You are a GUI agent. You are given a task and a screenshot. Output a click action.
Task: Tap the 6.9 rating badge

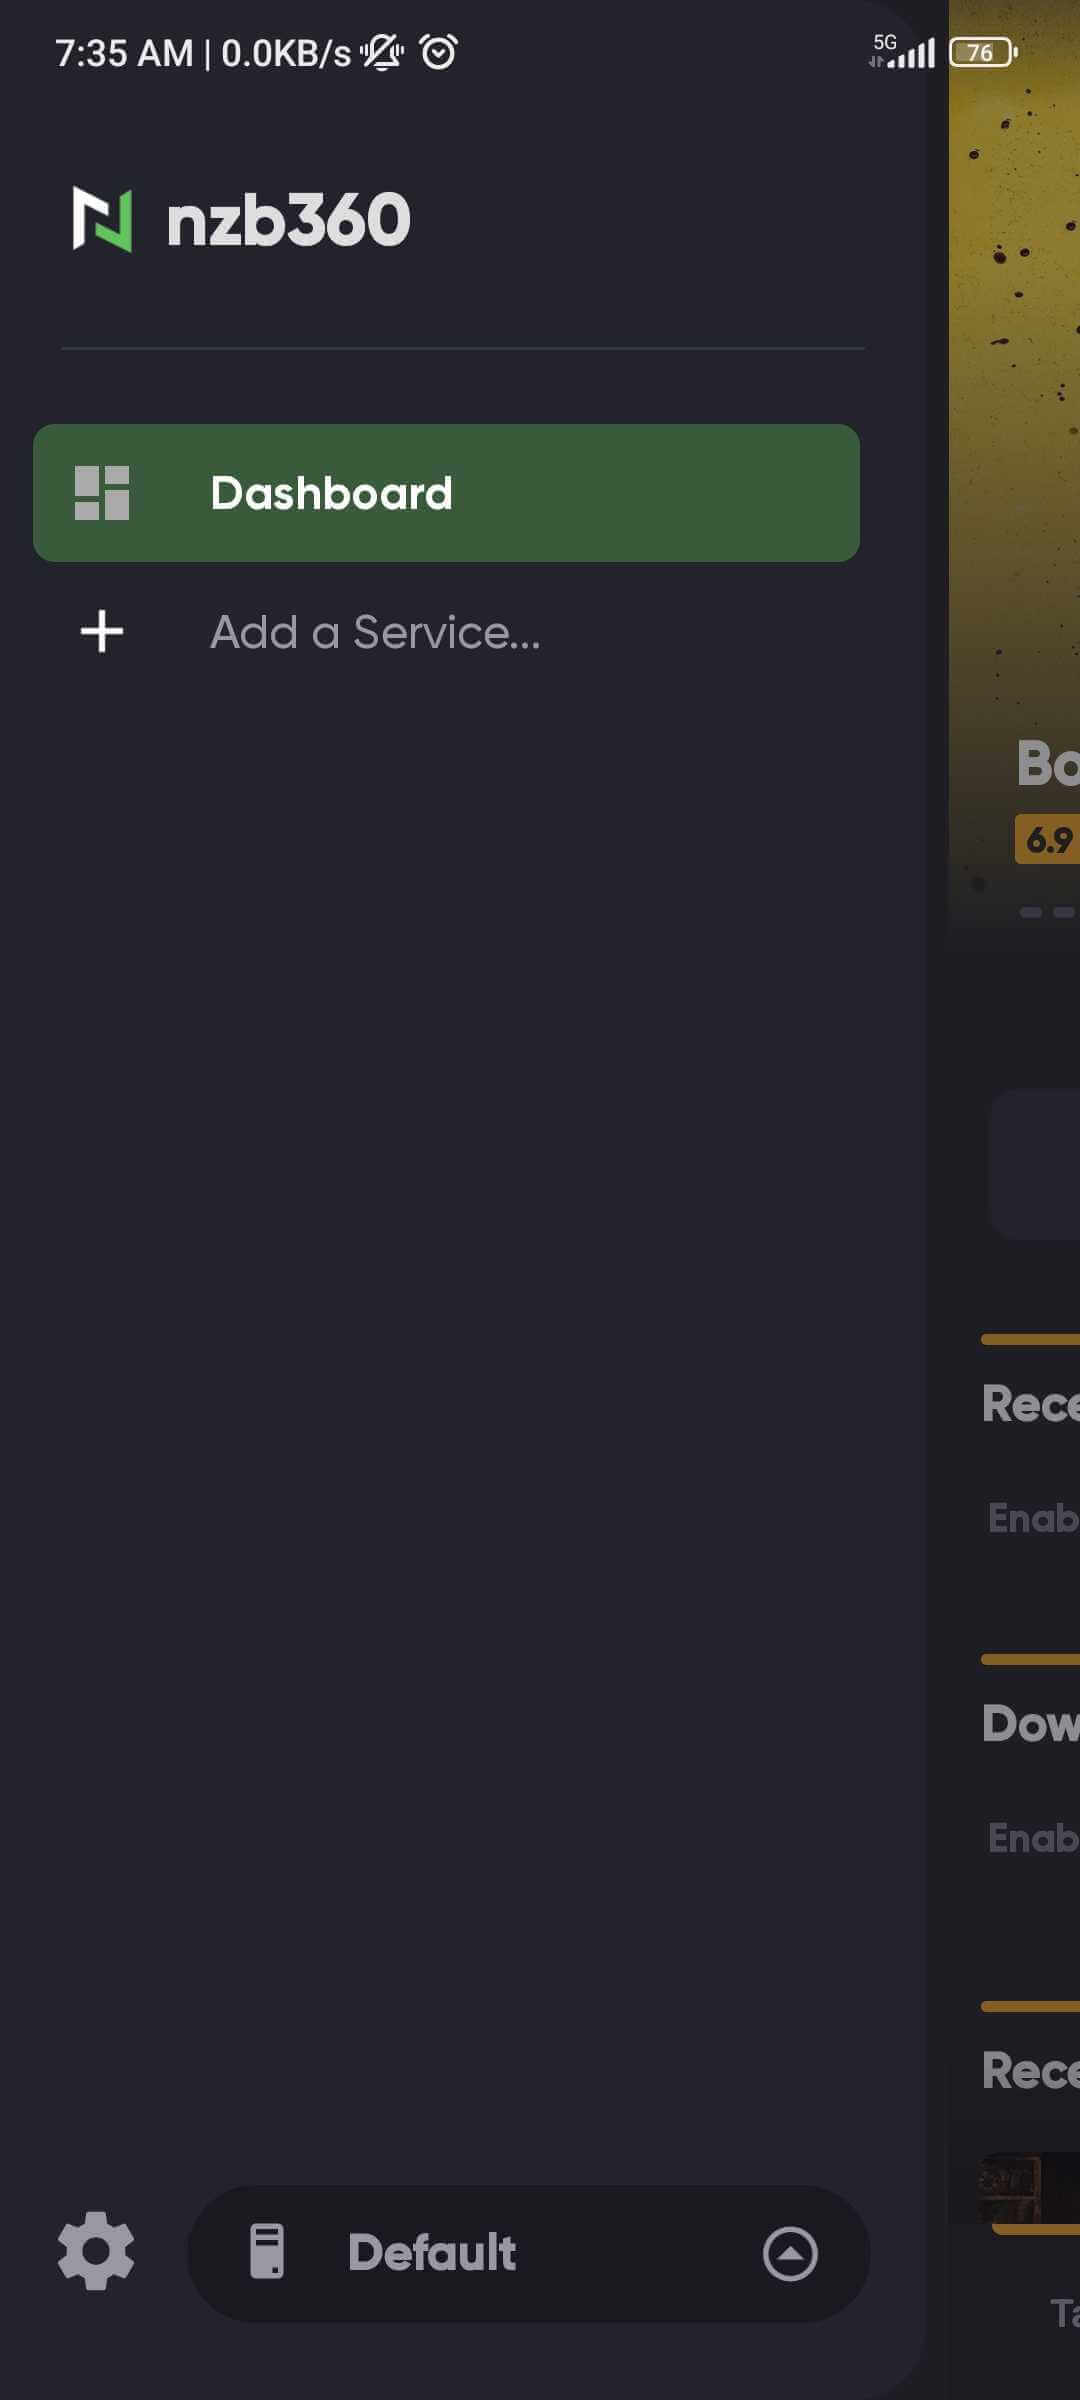[x=1047, y=839]
